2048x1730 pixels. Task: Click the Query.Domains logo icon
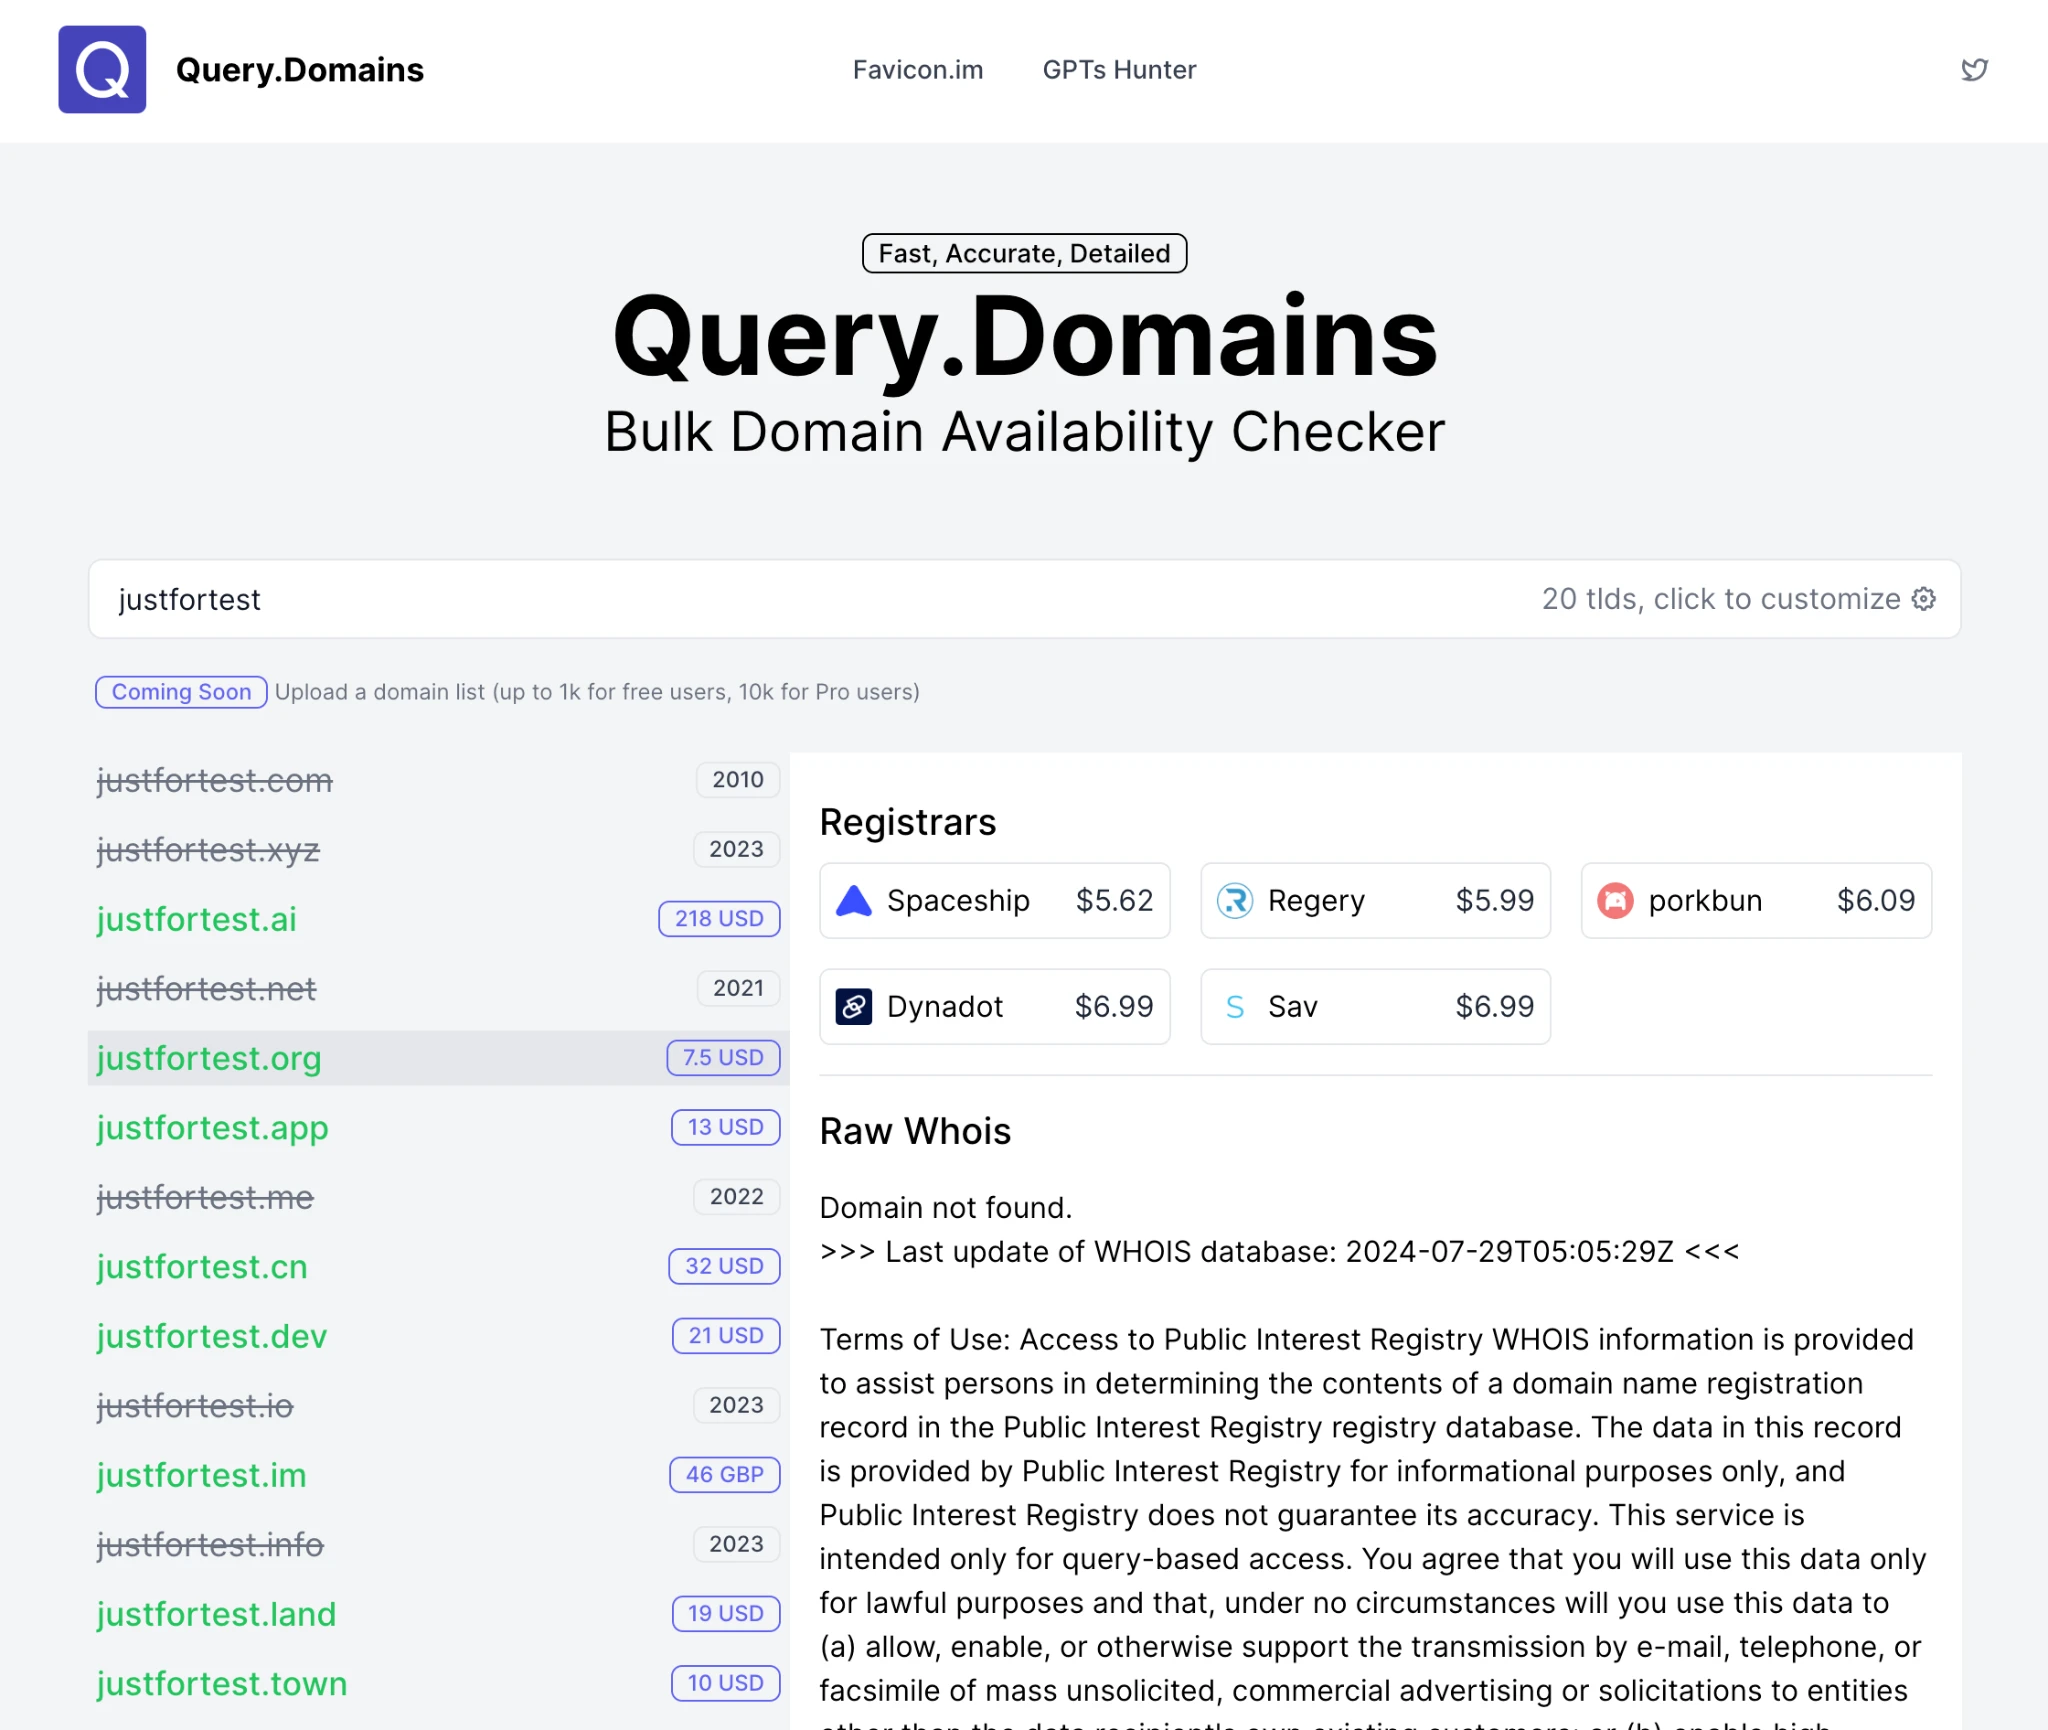[102, 69]
